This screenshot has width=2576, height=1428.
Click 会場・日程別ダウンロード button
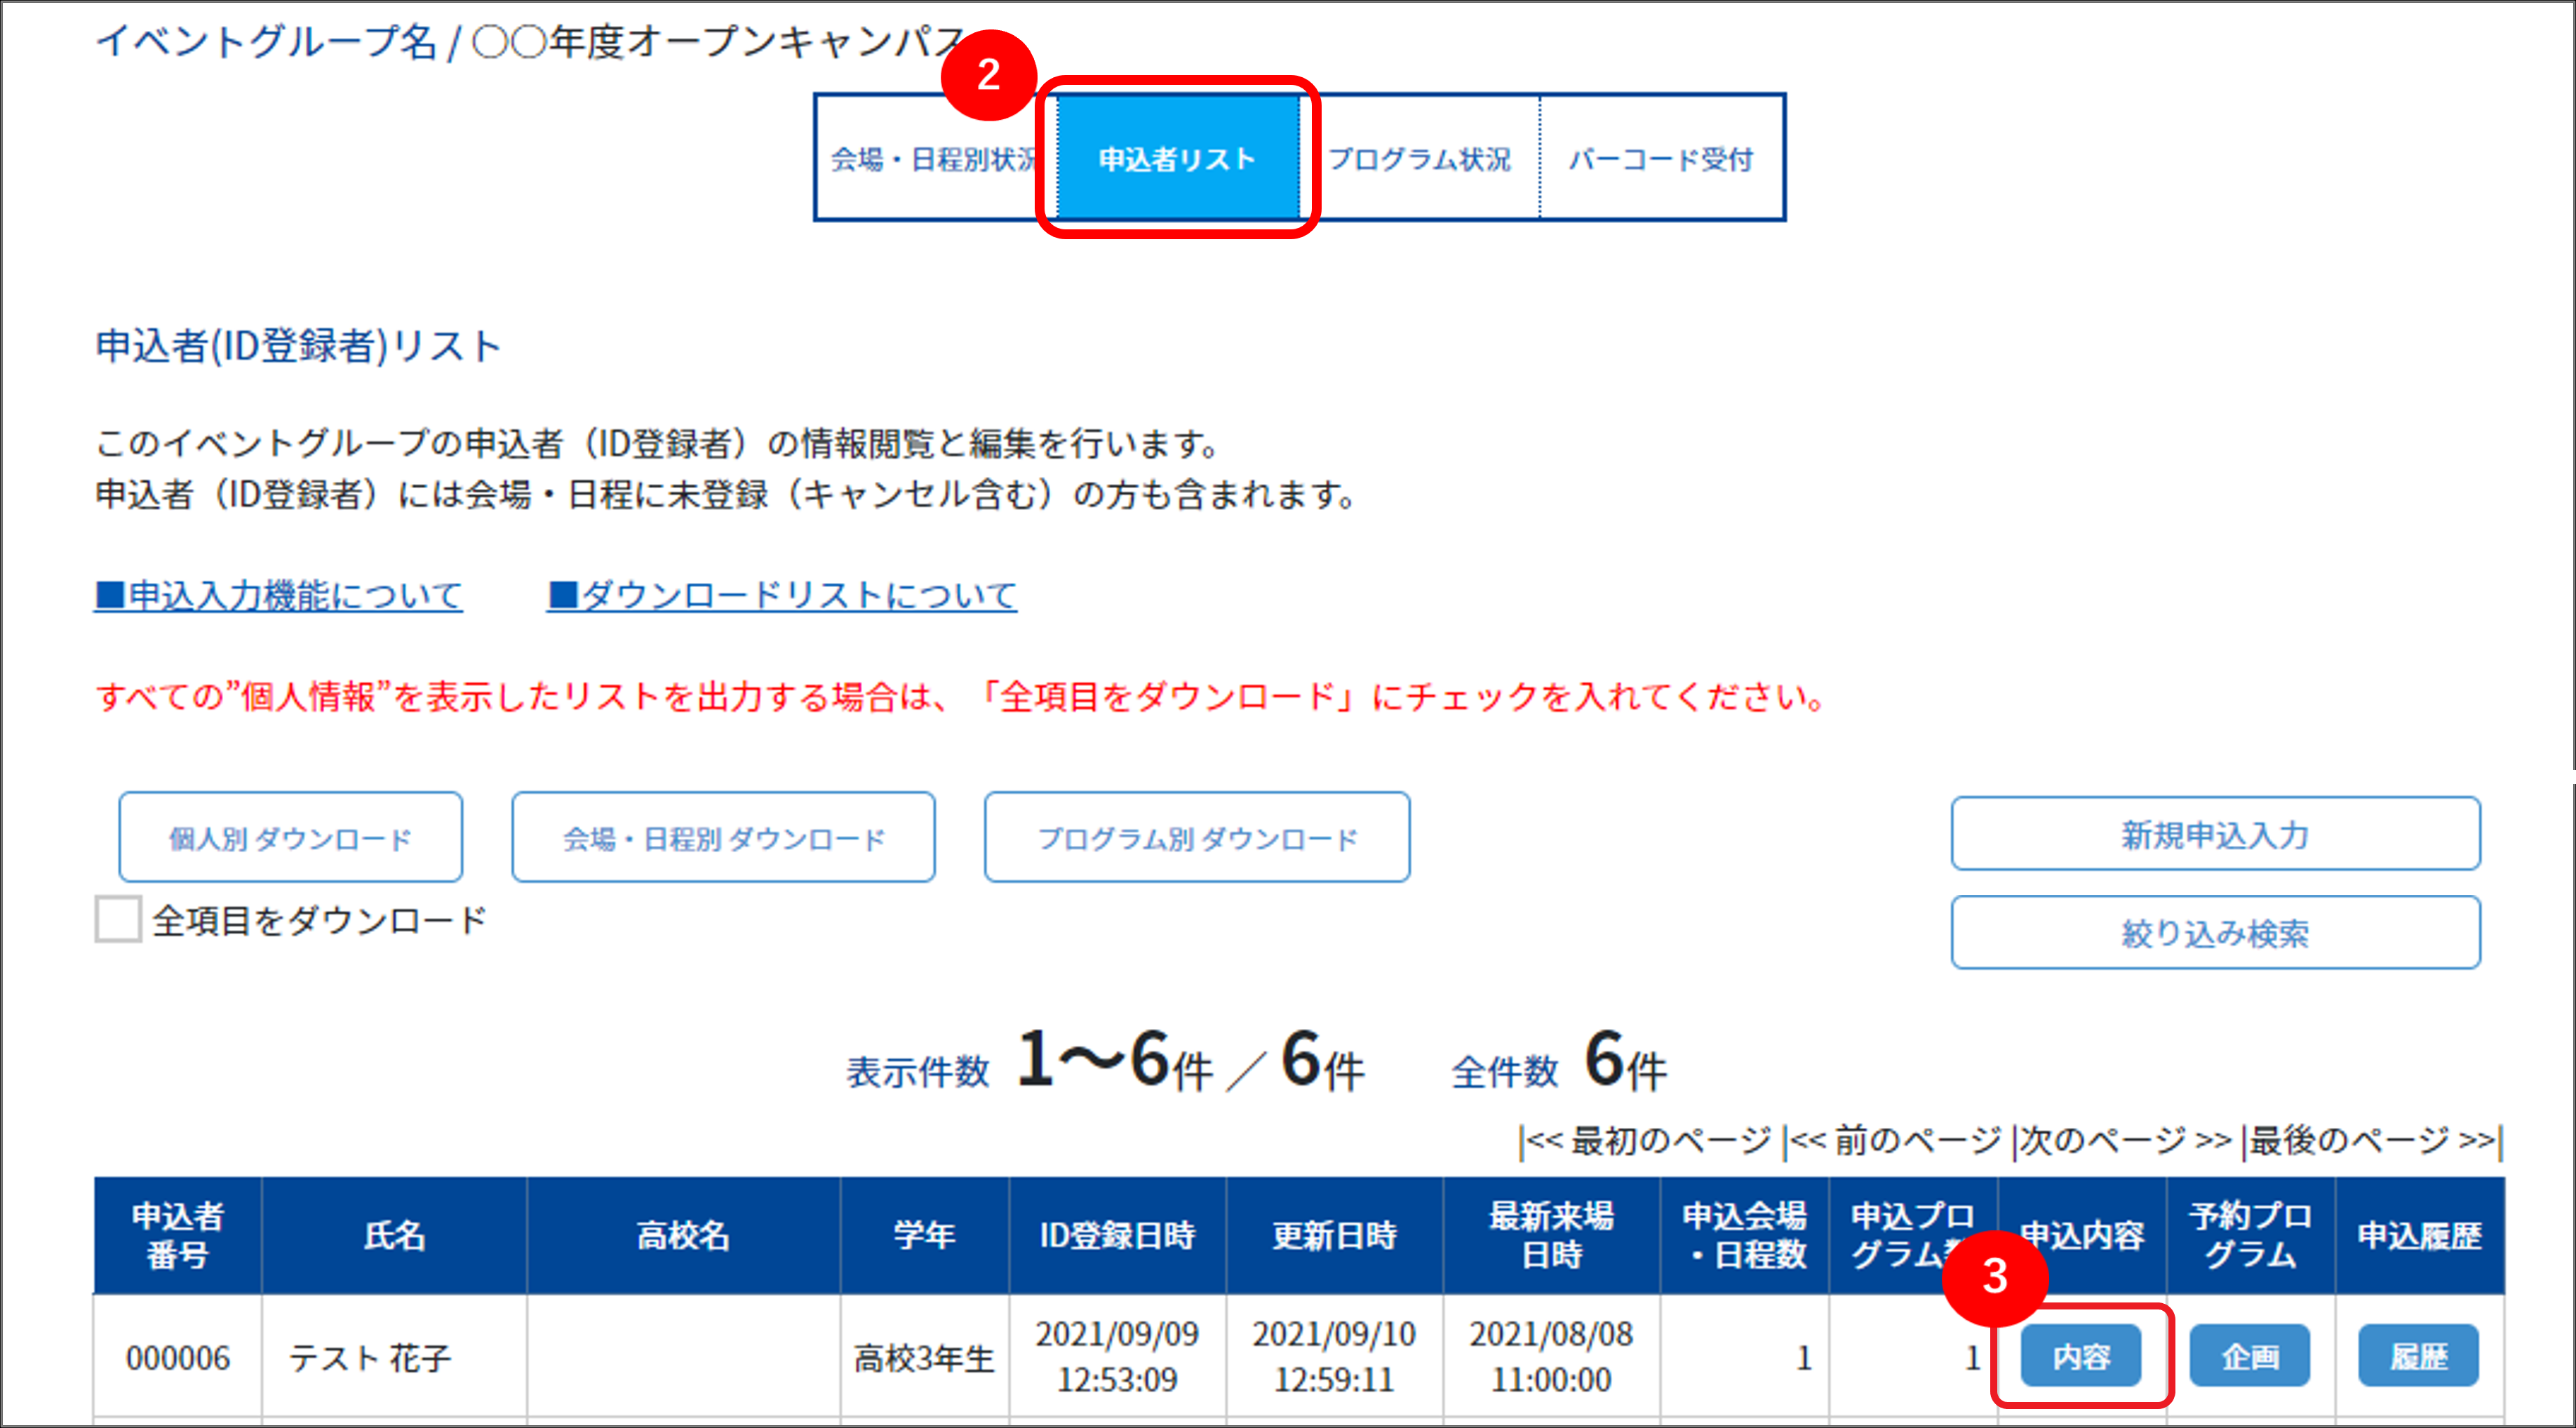(x=723, y=837)
